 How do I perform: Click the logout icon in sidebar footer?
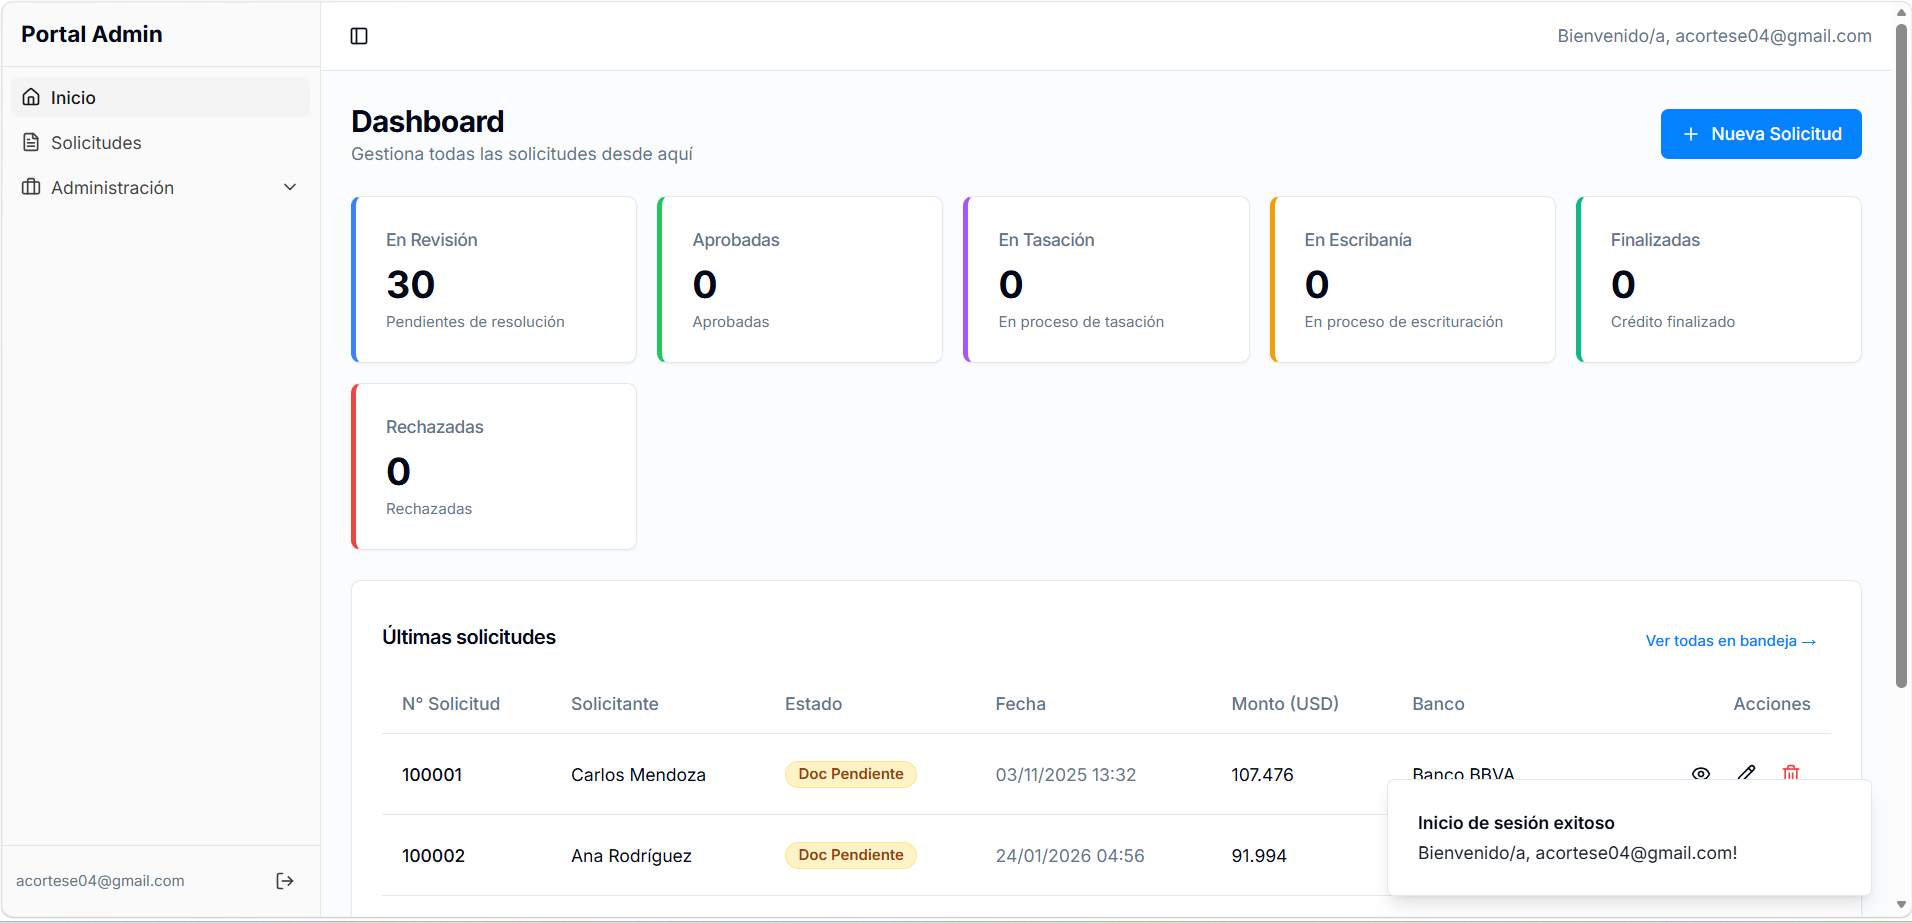tap(284, 880)
